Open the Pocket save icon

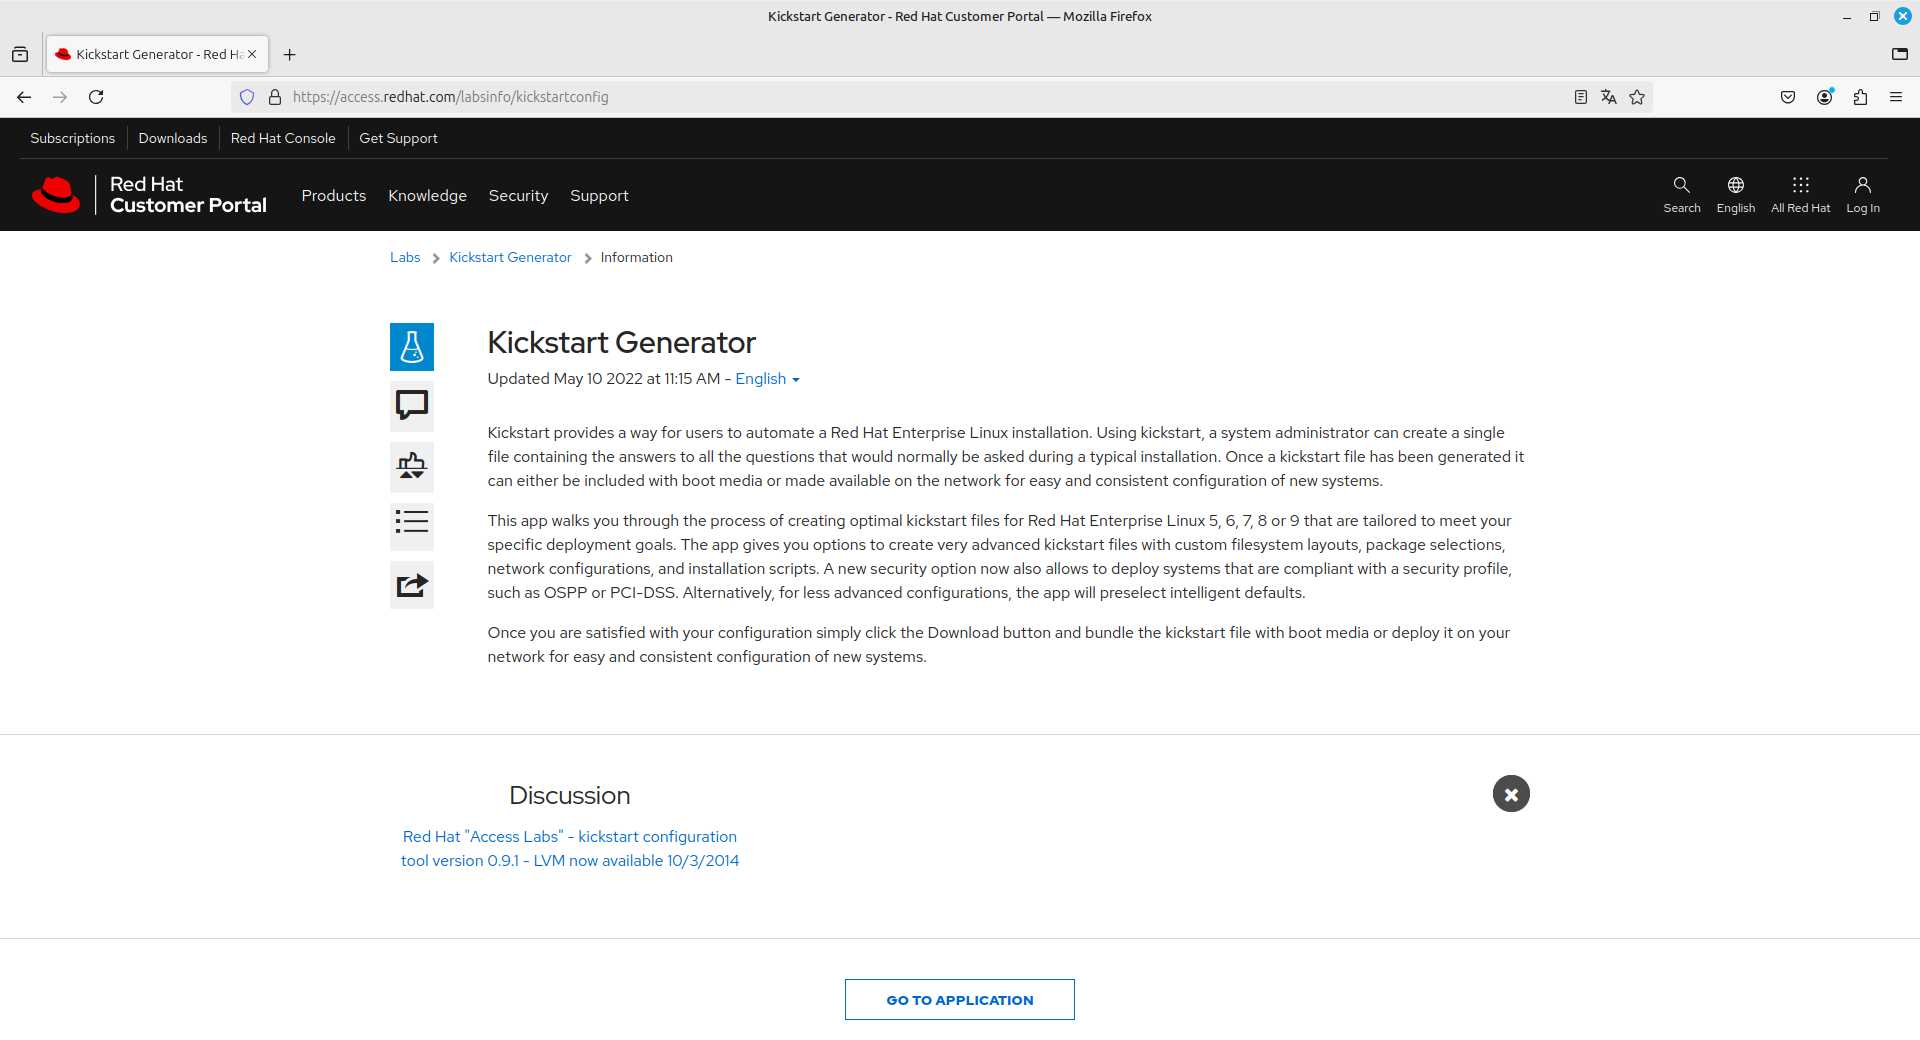pyautogui.click(x=1788, y=97)
